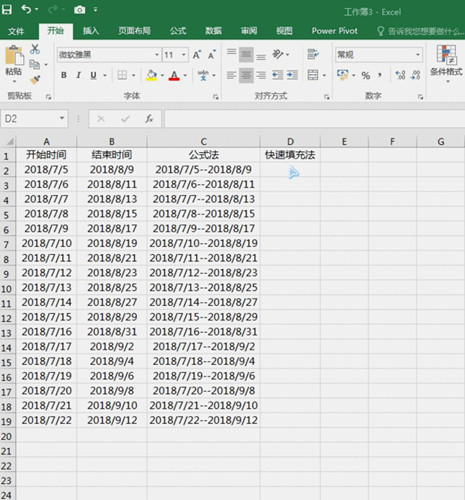Viewport: 465px width, 500px height.
Task: Toggle Underline formatting
Action: click(x=94, y=75)
